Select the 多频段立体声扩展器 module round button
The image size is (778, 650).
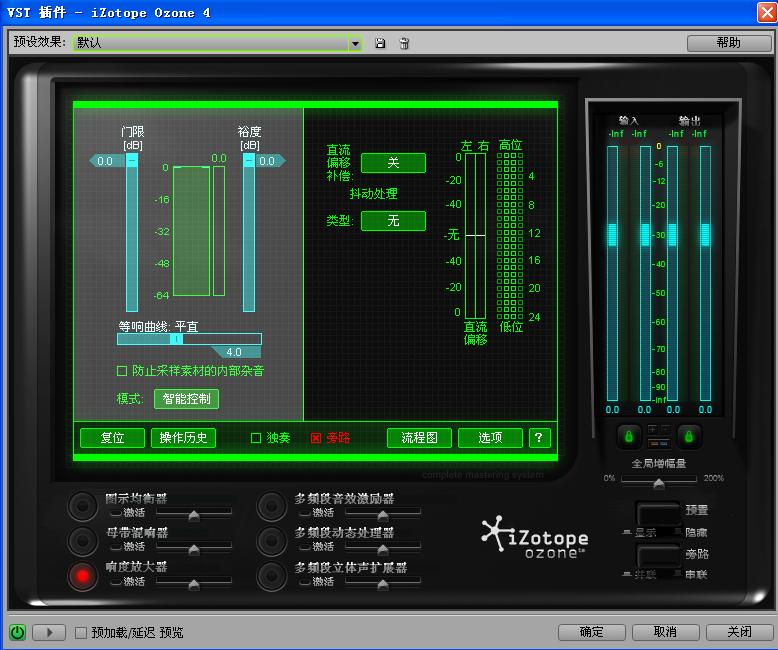[272, 576]
